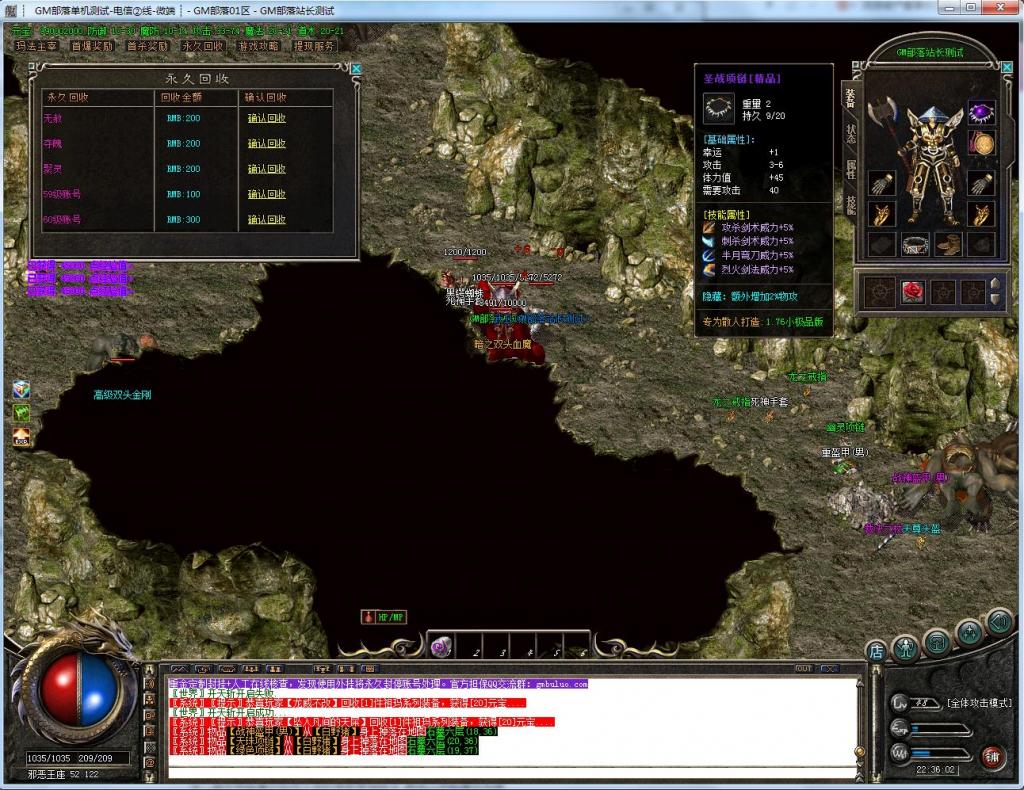Click the chat input line

tap(513, 771)
